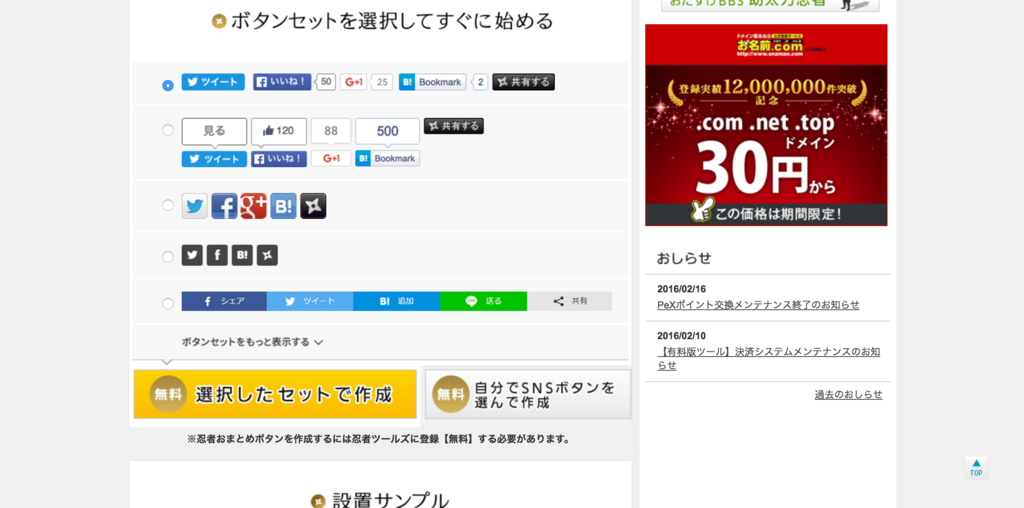Click the 120 likes count balloon
1024x508 pixels.
pos(279,131)
